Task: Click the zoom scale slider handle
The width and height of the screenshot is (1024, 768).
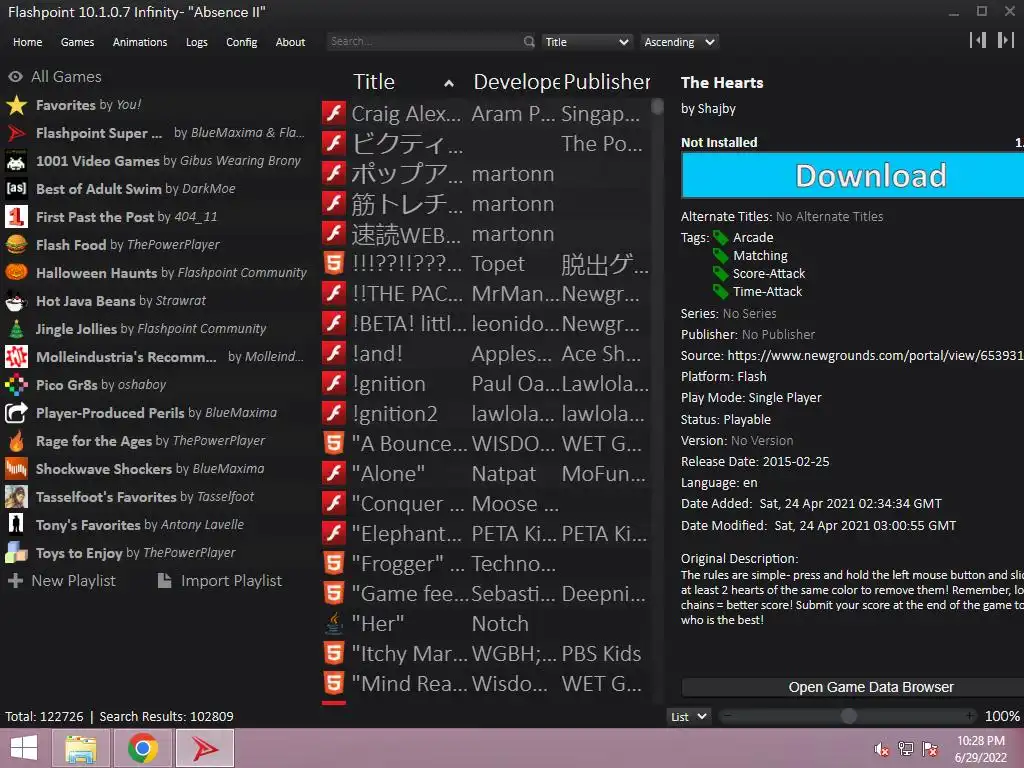Action: pos(849,716)
